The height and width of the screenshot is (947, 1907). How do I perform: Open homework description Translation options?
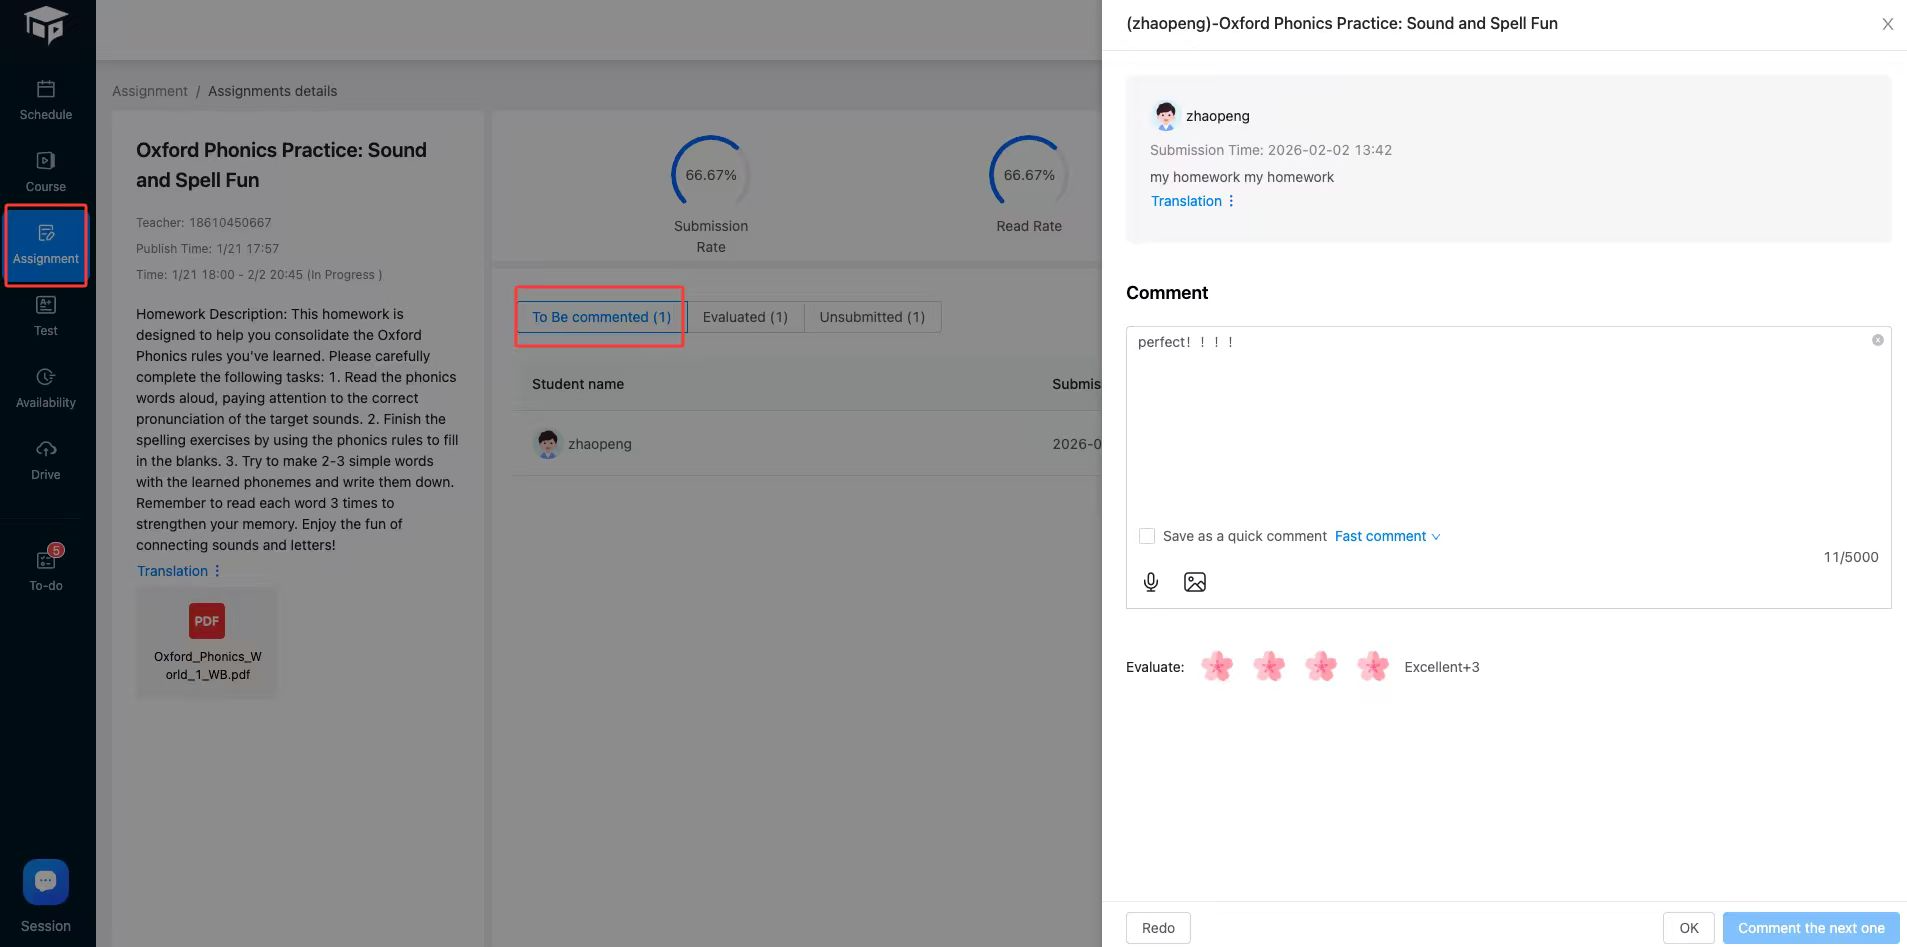coord(217,571)
